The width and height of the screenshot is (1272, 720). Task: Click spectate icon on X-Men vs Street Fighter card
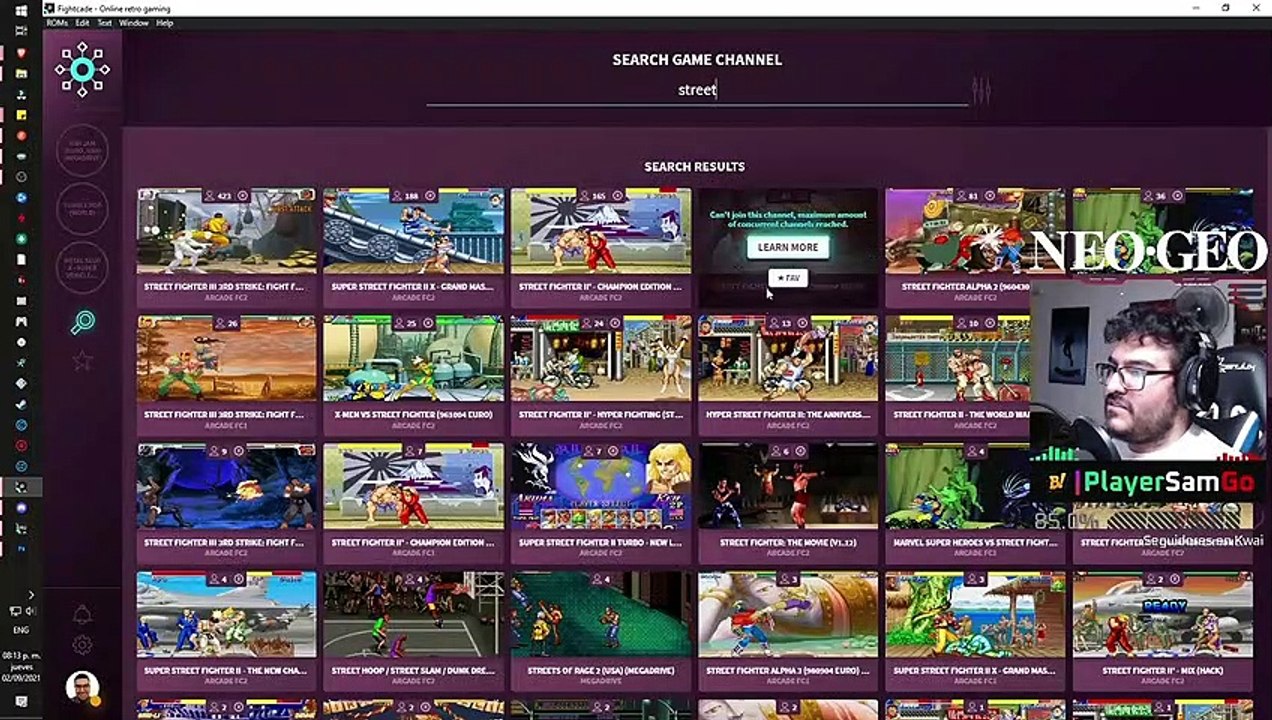(x=428, y=323)
